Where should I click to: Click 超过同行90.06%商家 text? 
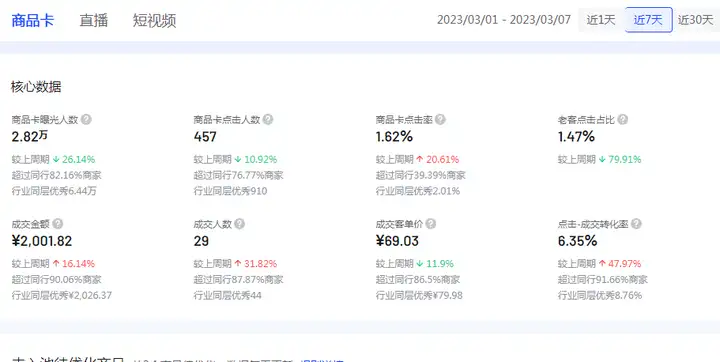56,280
